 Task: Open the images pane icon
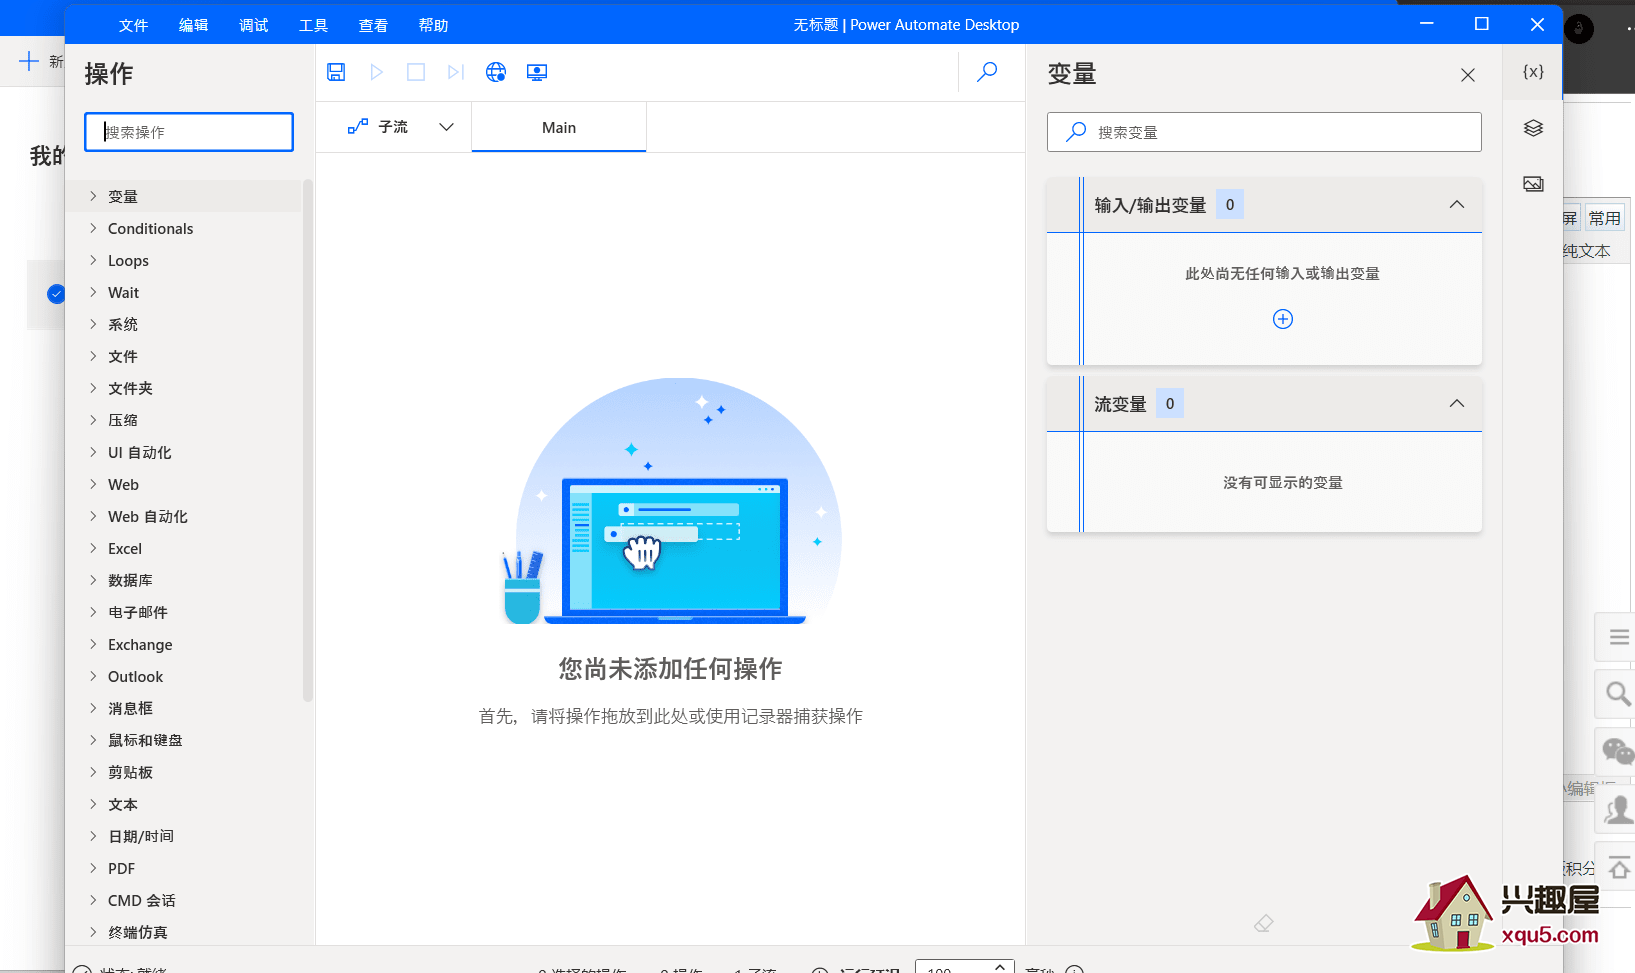(1533, 184)
